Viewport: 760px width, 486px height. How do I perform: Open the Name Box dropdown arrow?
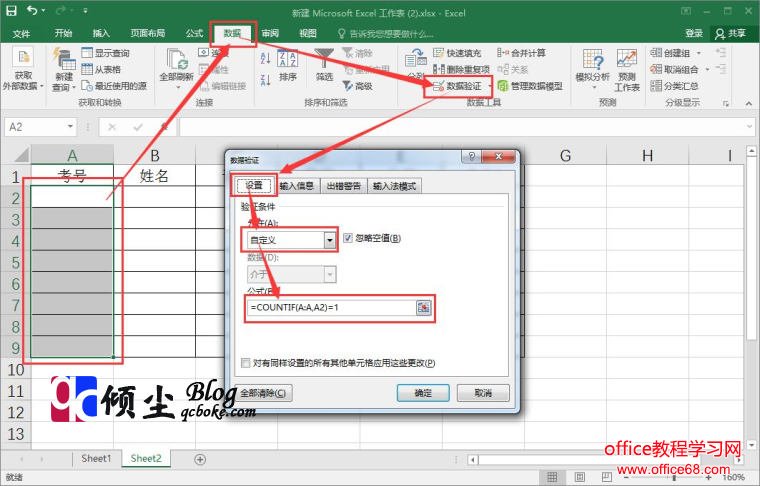[70, 127]
